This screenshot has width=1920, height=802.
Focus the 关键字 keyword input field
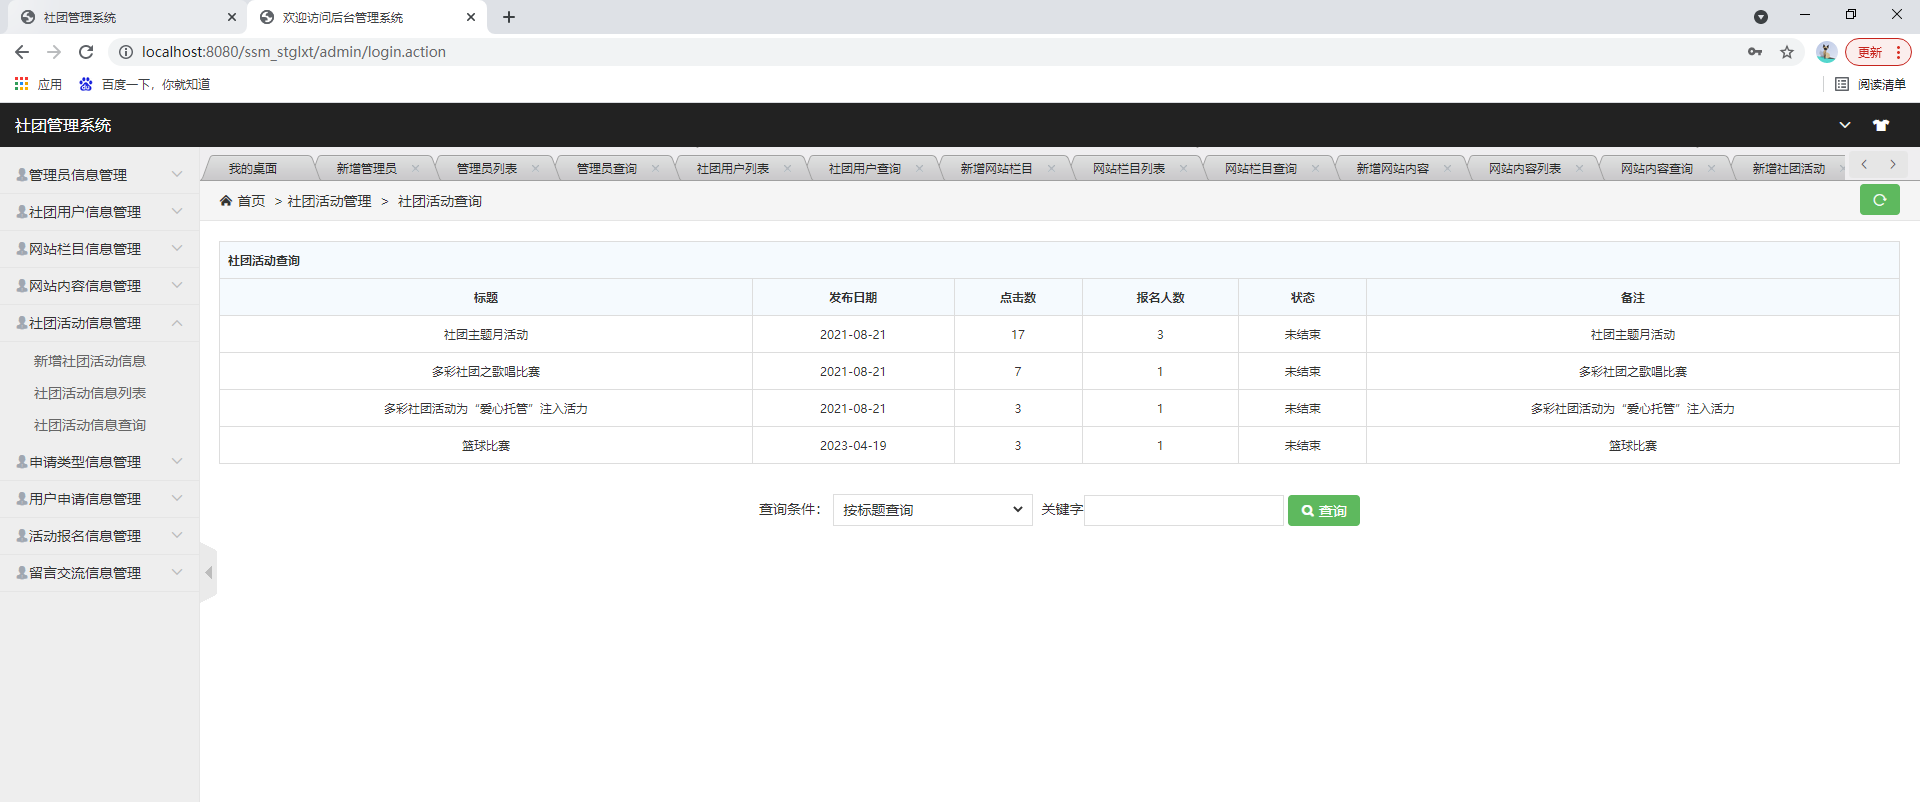[1184, 510]
